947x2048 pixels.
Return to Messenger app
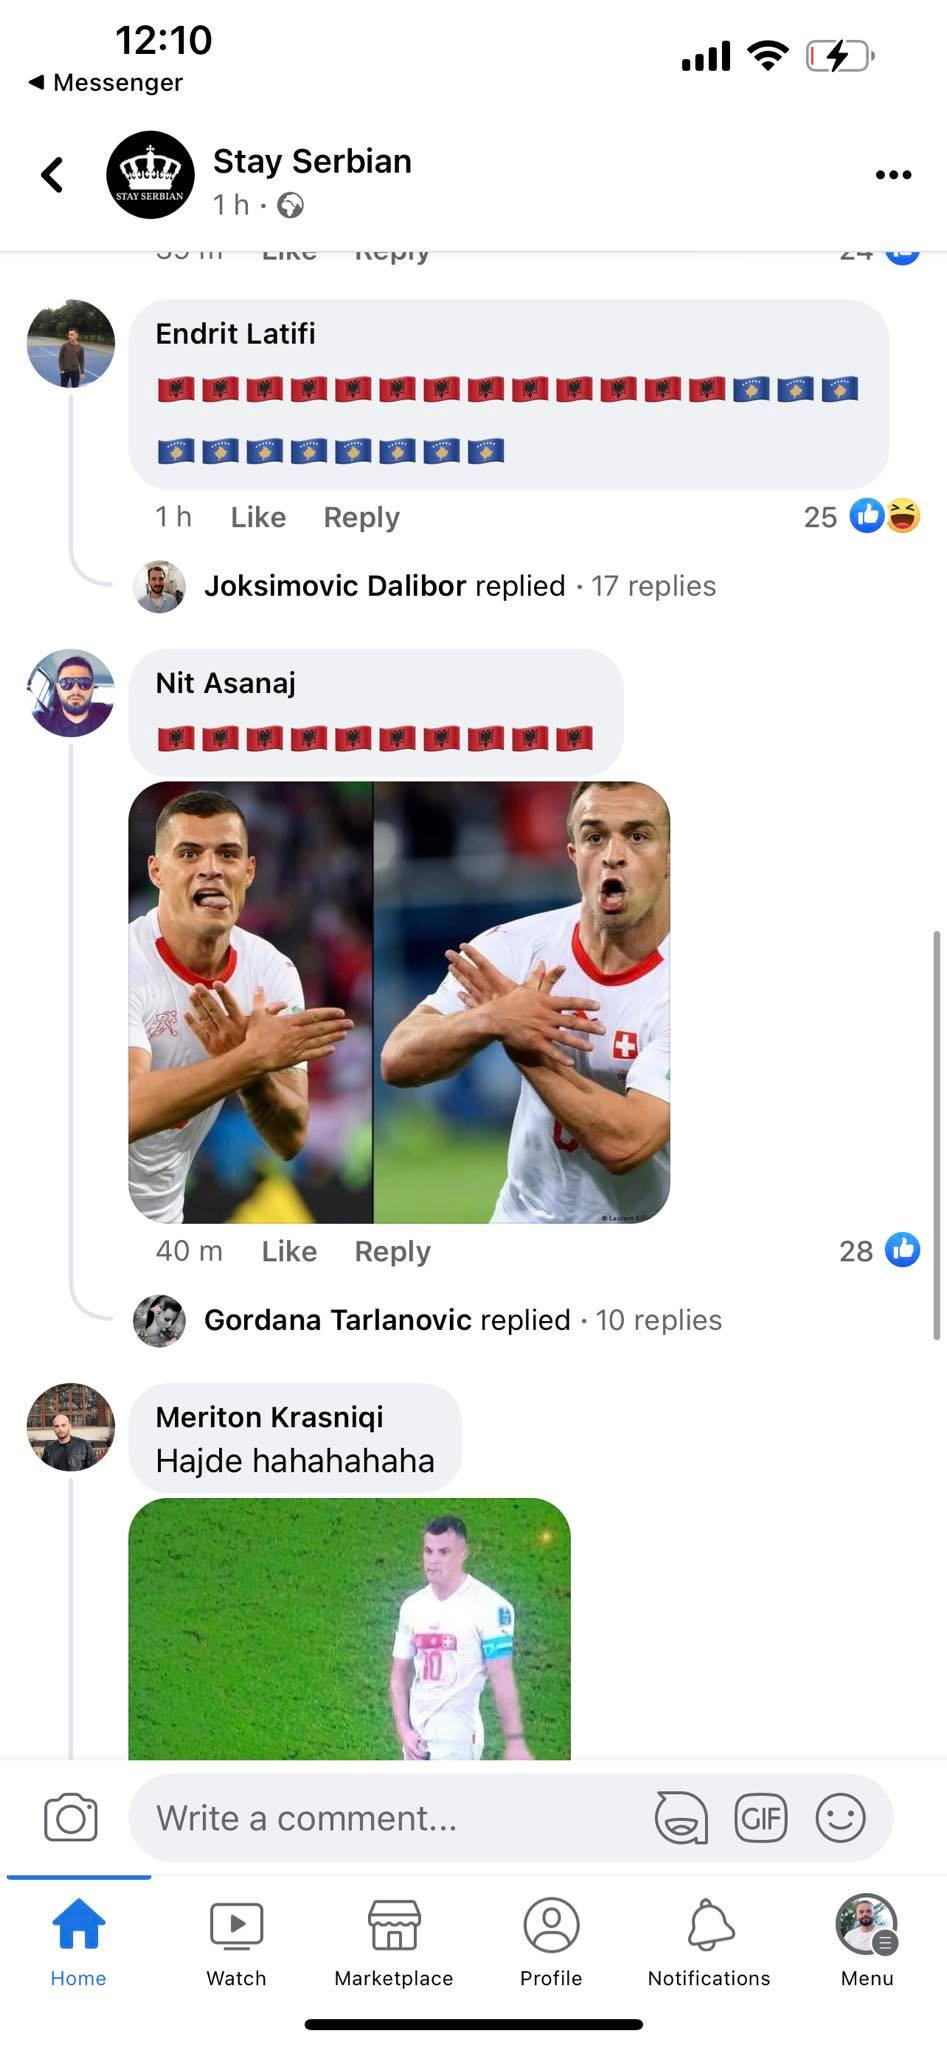(106, 82)
